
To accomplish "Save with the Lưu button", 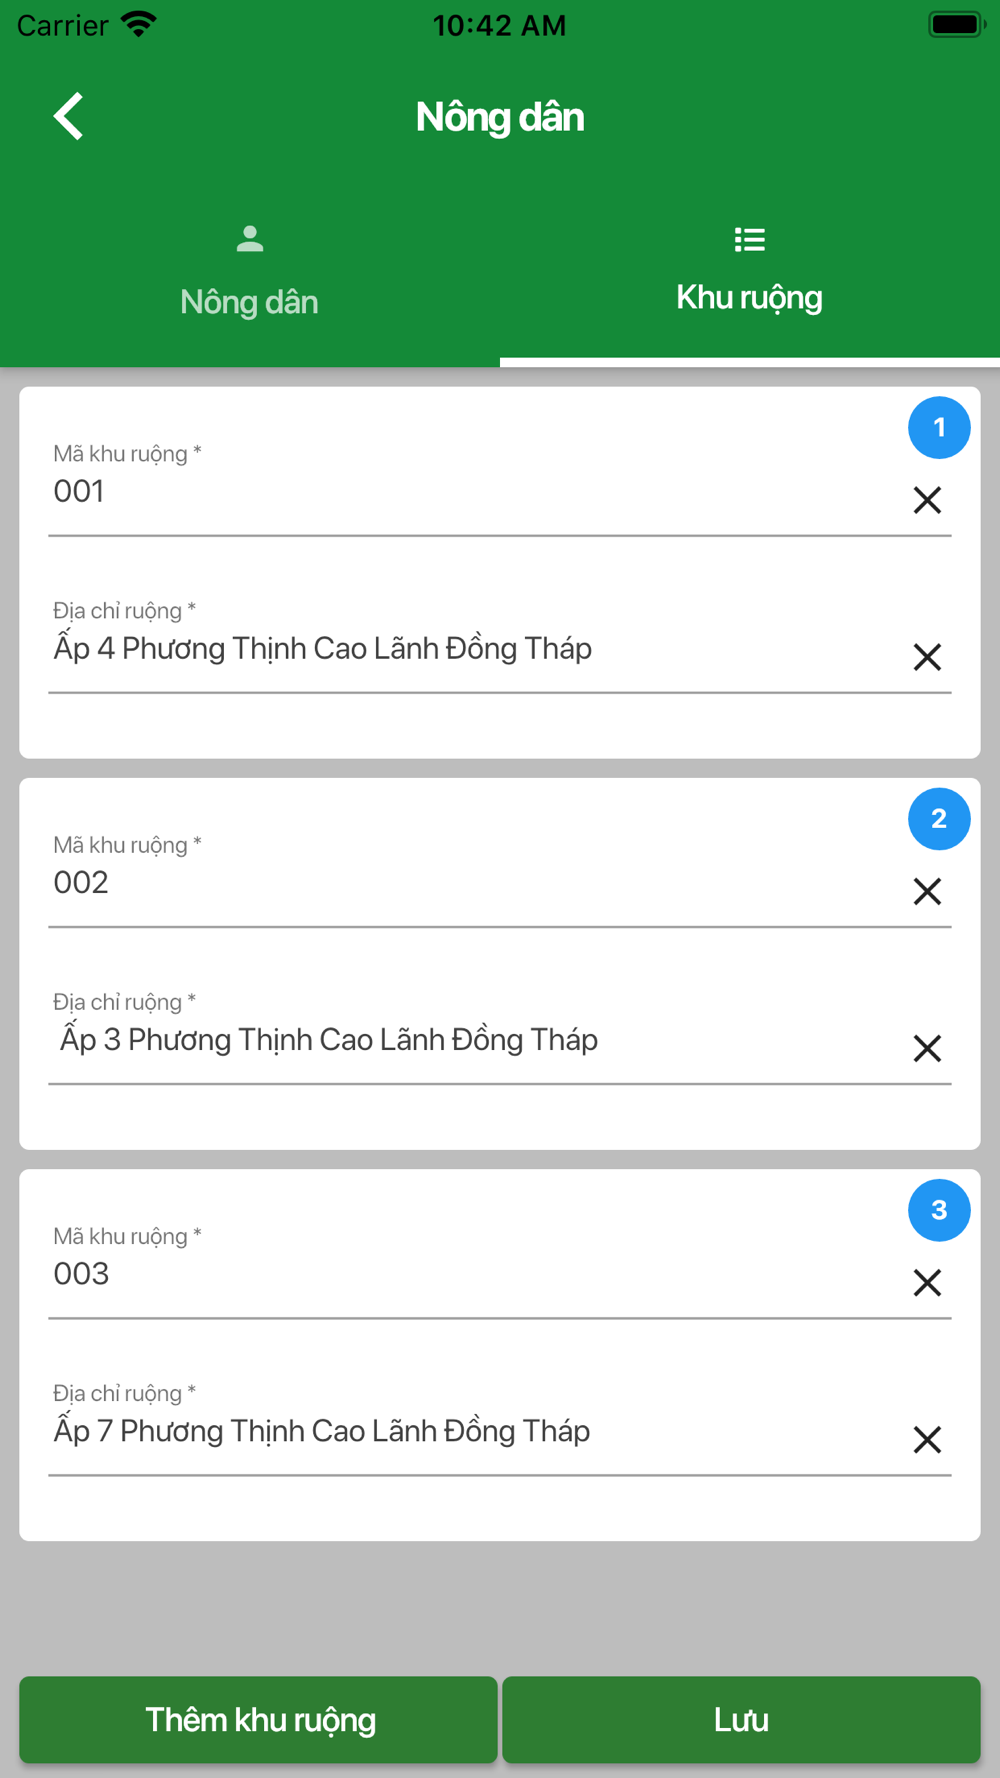I will click(x=741, y=1719).
